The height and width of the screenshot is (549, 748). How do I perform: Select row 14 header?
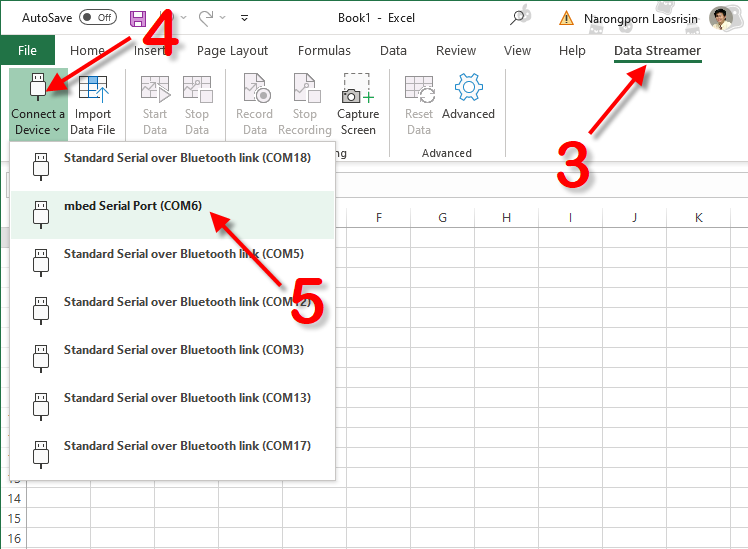pos(14,499)
